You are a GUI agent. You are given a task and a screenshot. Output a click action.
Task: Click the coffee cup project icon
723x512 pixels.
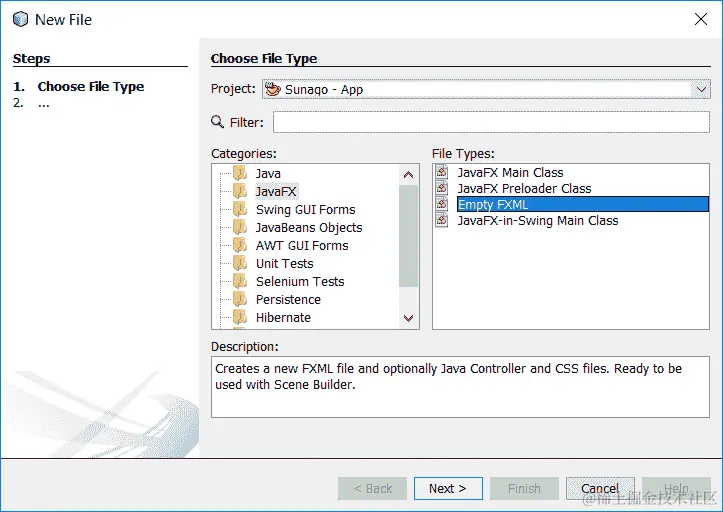point(273,89)
